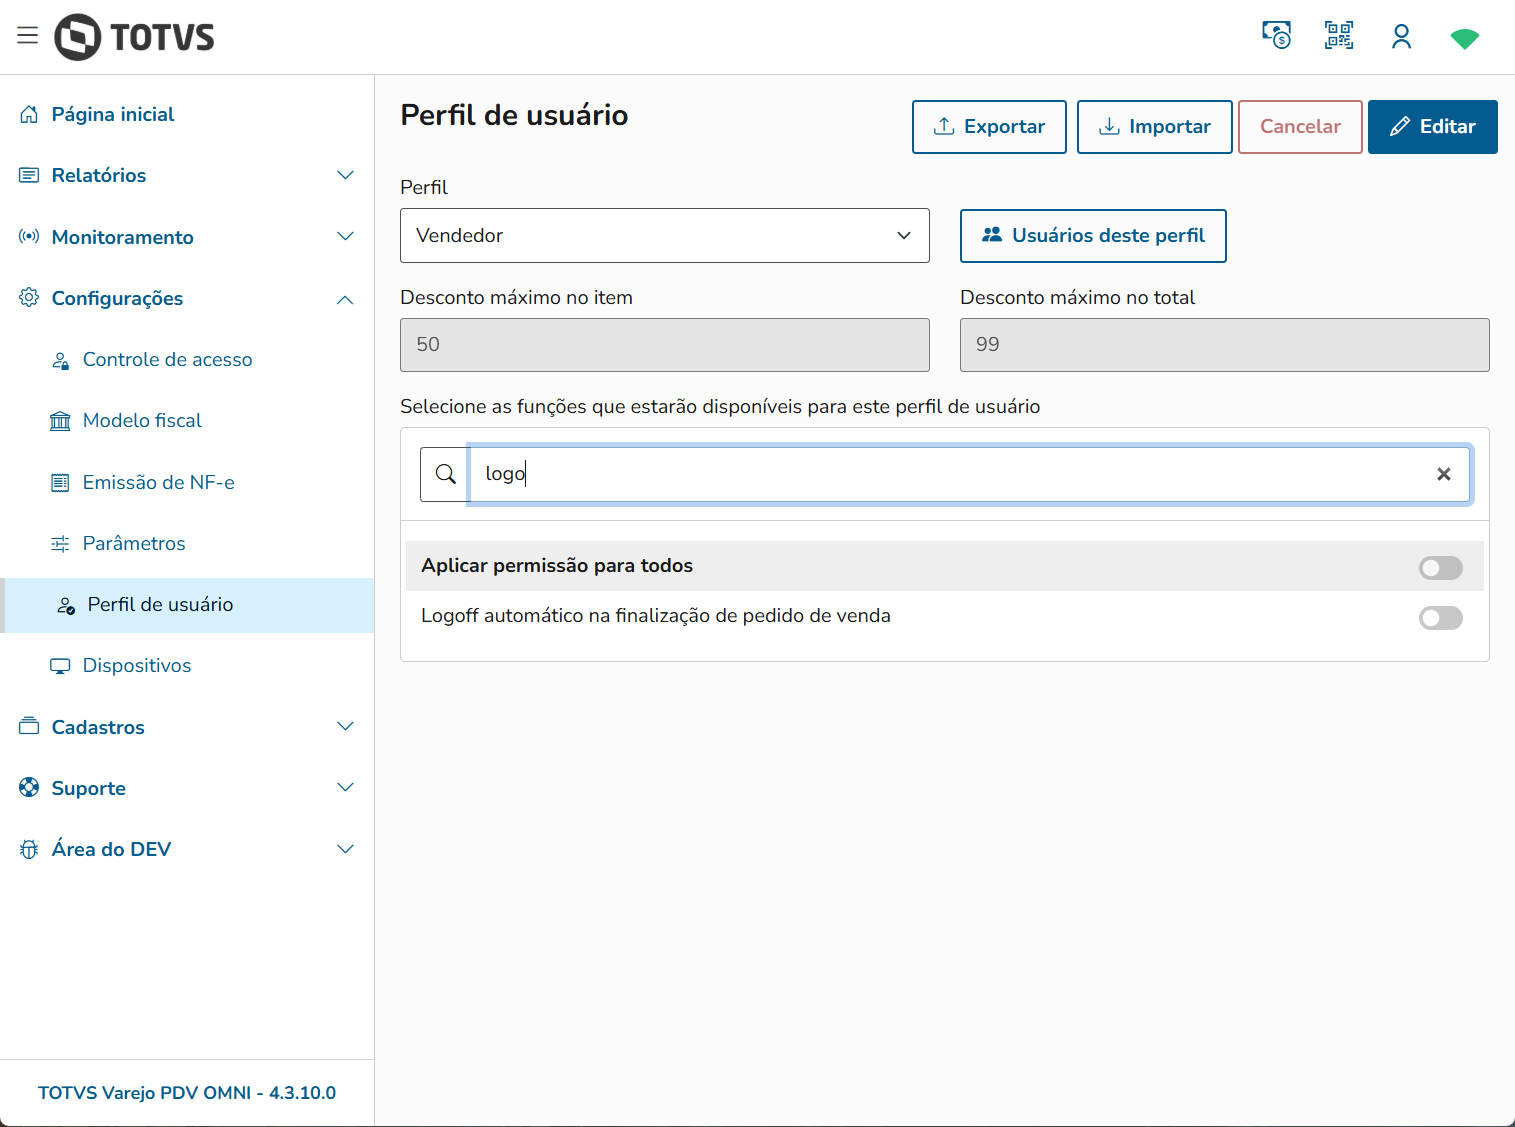This screenshot has width=1515, height=1127.
Task: Click the Exportar button
Action: [989, 127]
